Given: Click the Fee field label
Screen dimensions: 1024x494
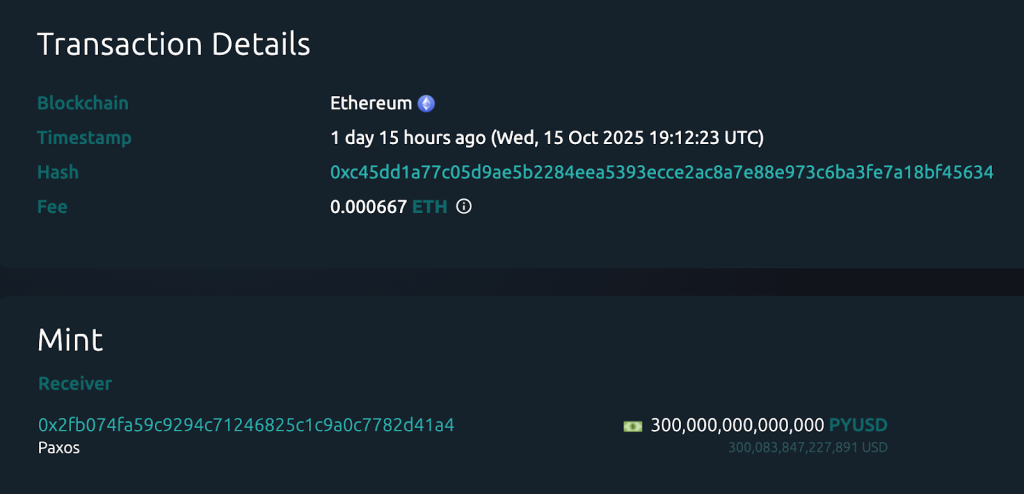Looking at the screenshot, I should [52, 207].
